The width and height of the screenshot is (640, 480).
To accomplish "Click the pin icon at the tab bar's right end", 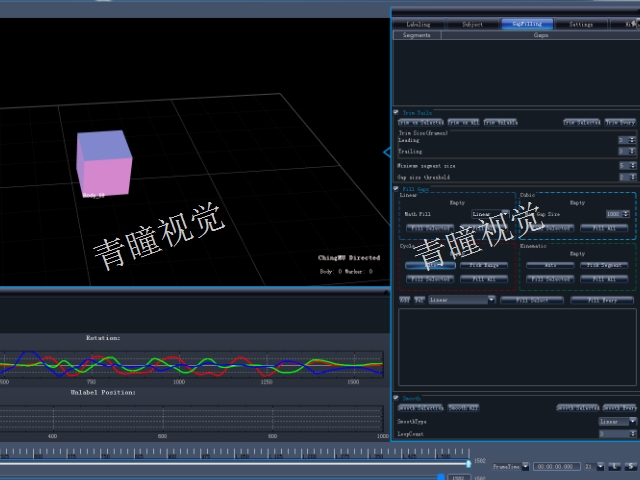I will (635, 24).
